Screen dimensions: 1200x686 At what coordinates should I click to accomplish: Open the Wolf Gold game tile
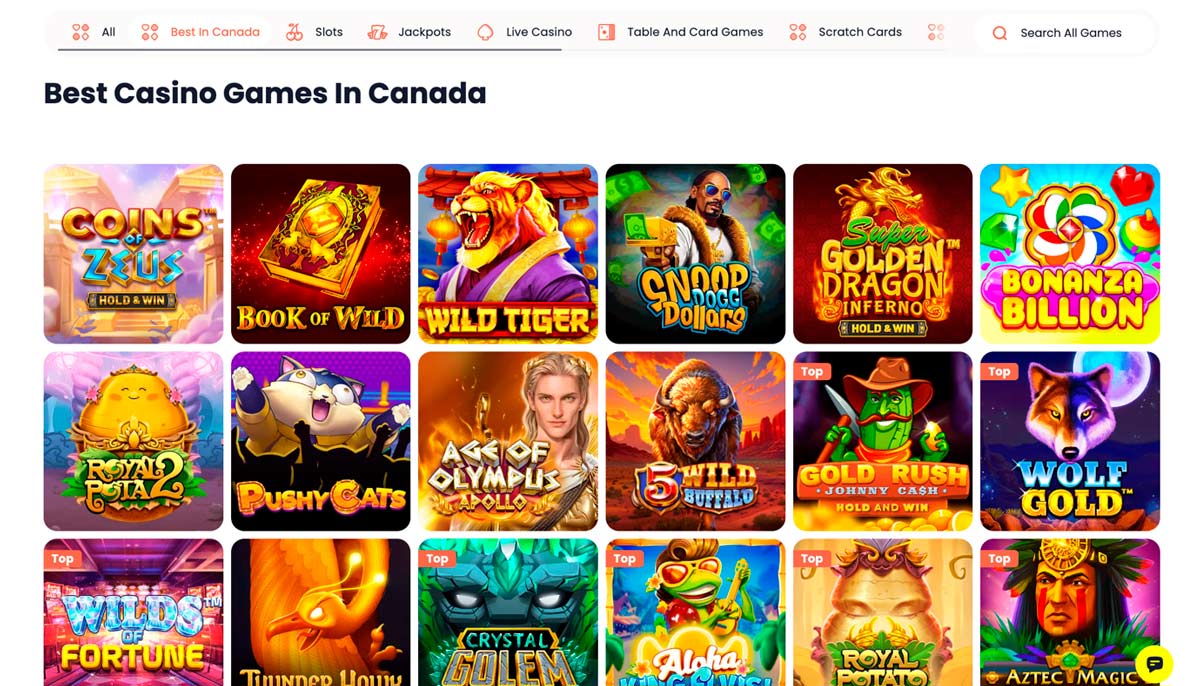[1070, 441]
